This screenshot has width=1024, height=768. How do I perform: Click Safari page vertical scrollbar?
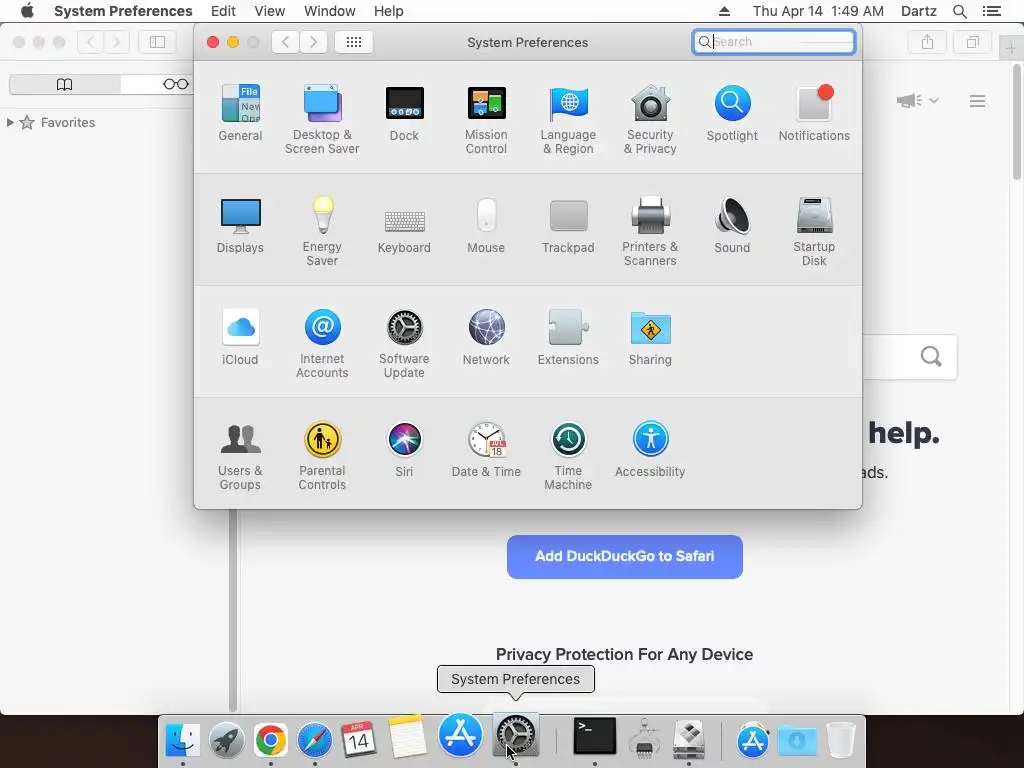point(1016,122)
